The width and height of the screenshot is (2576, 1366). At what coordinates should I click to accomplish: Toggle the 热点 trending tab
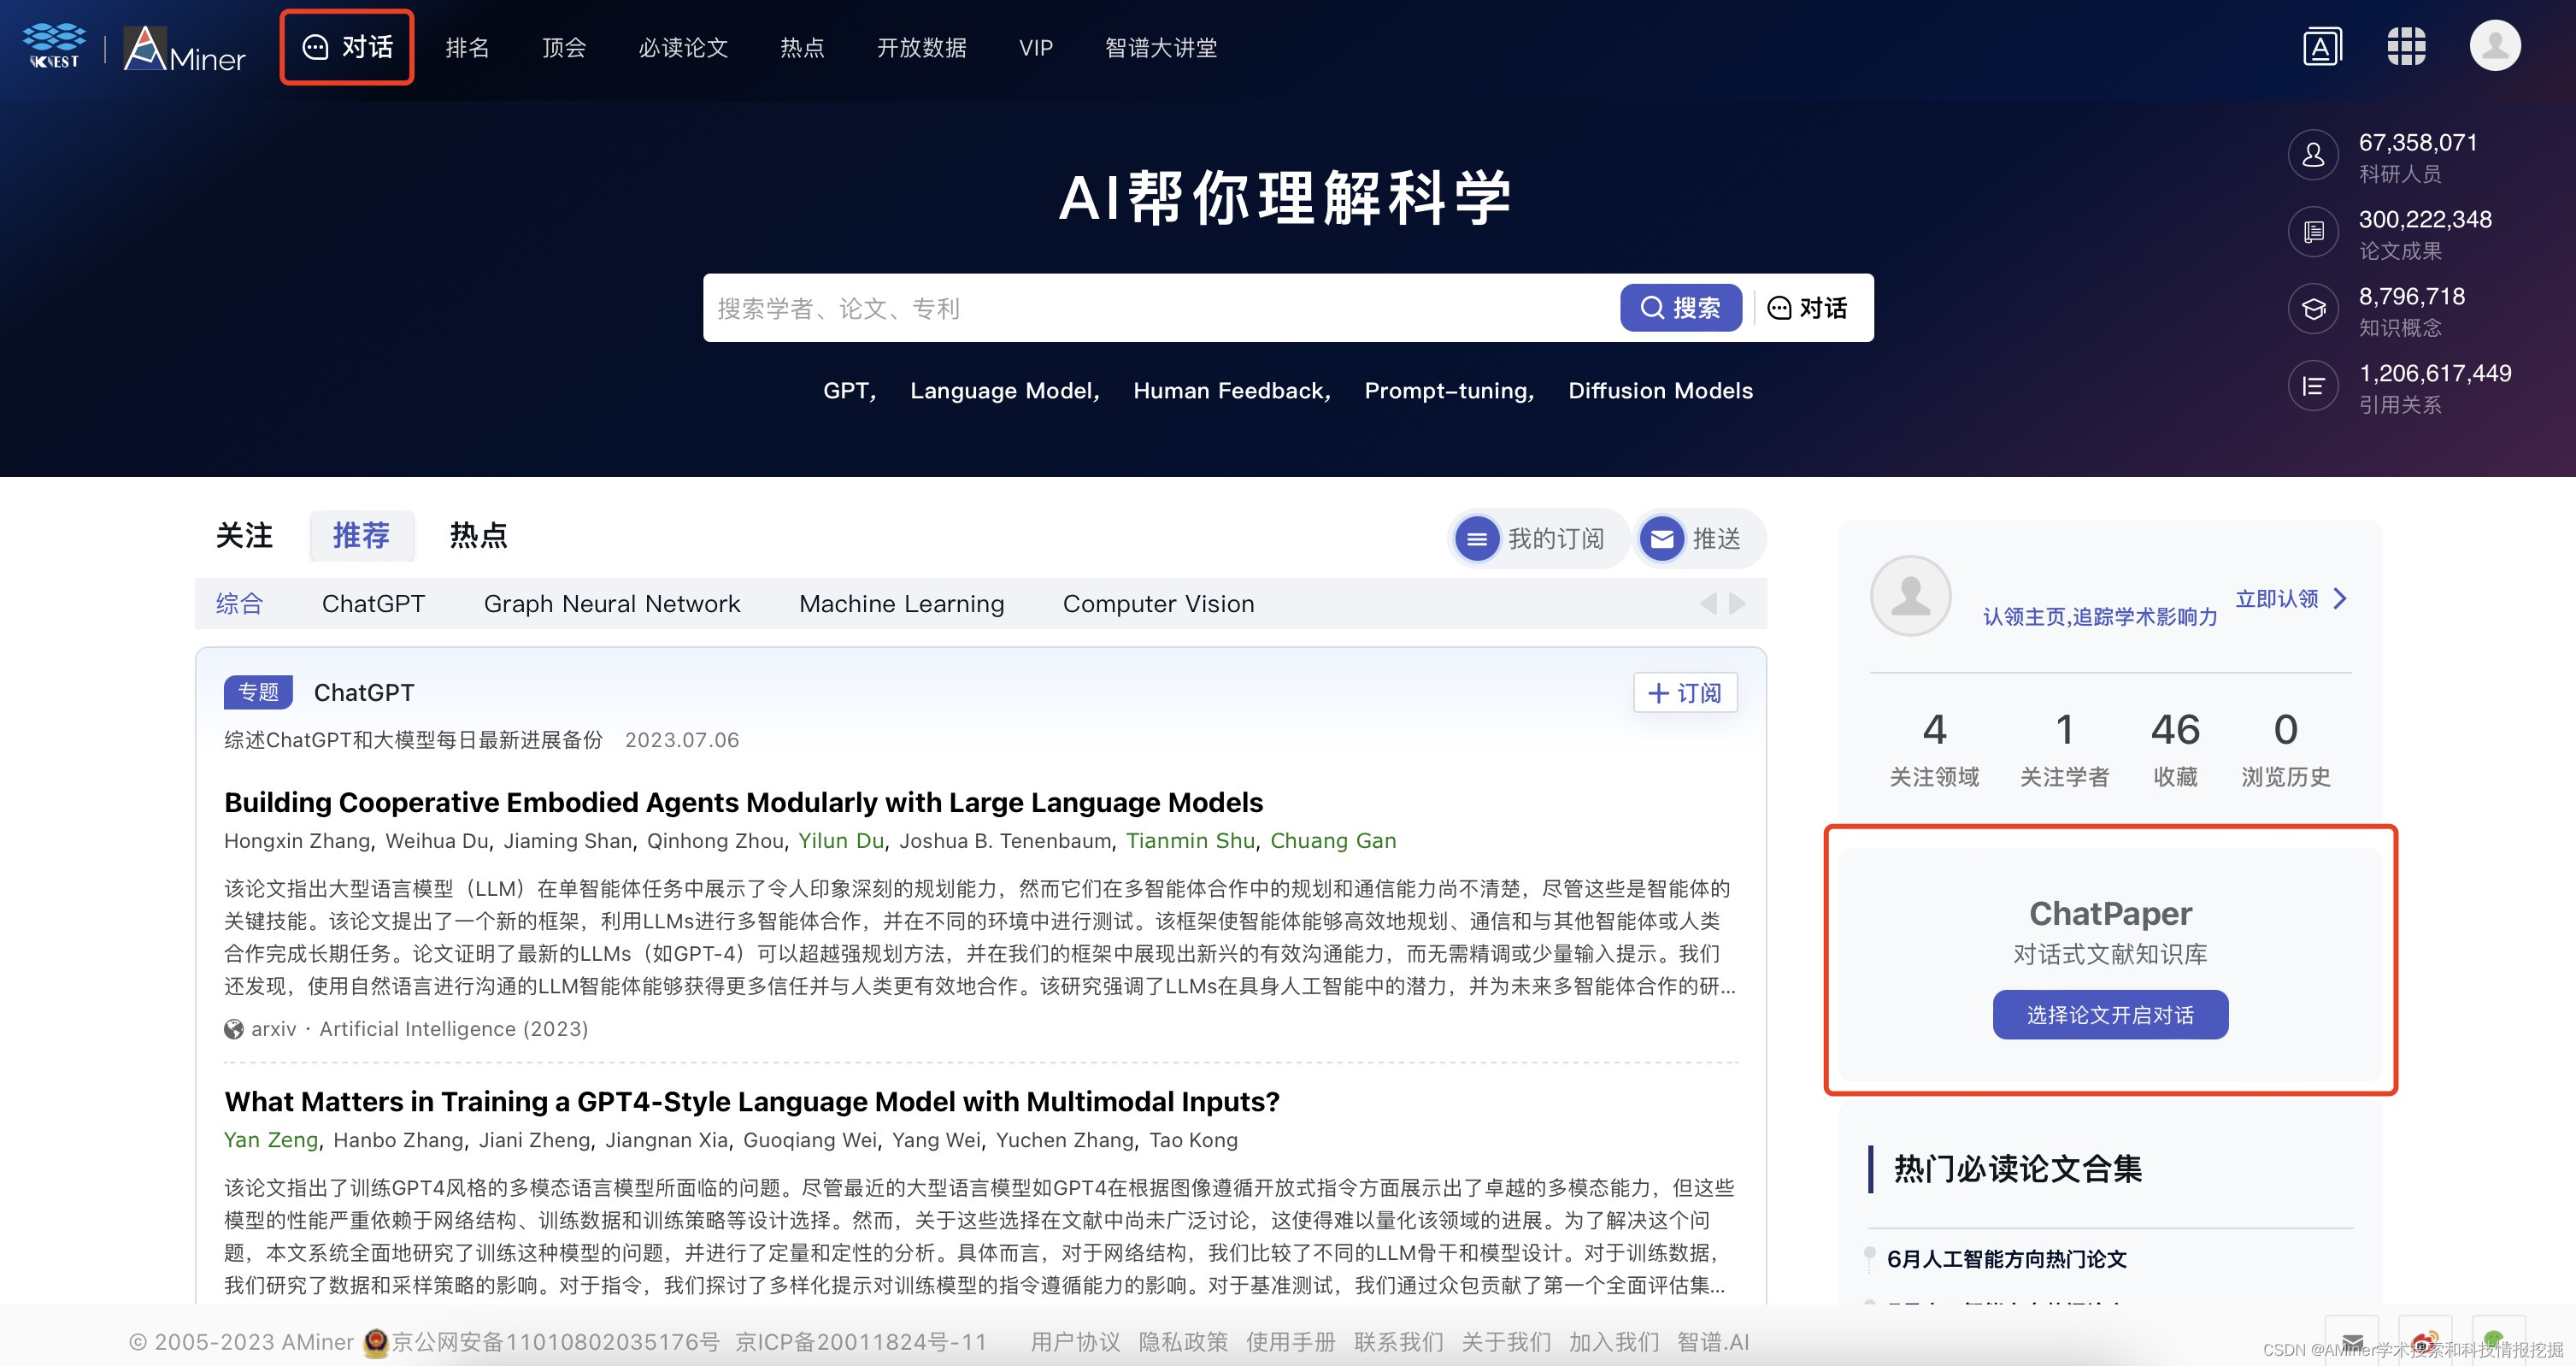(x=477, y=537)
